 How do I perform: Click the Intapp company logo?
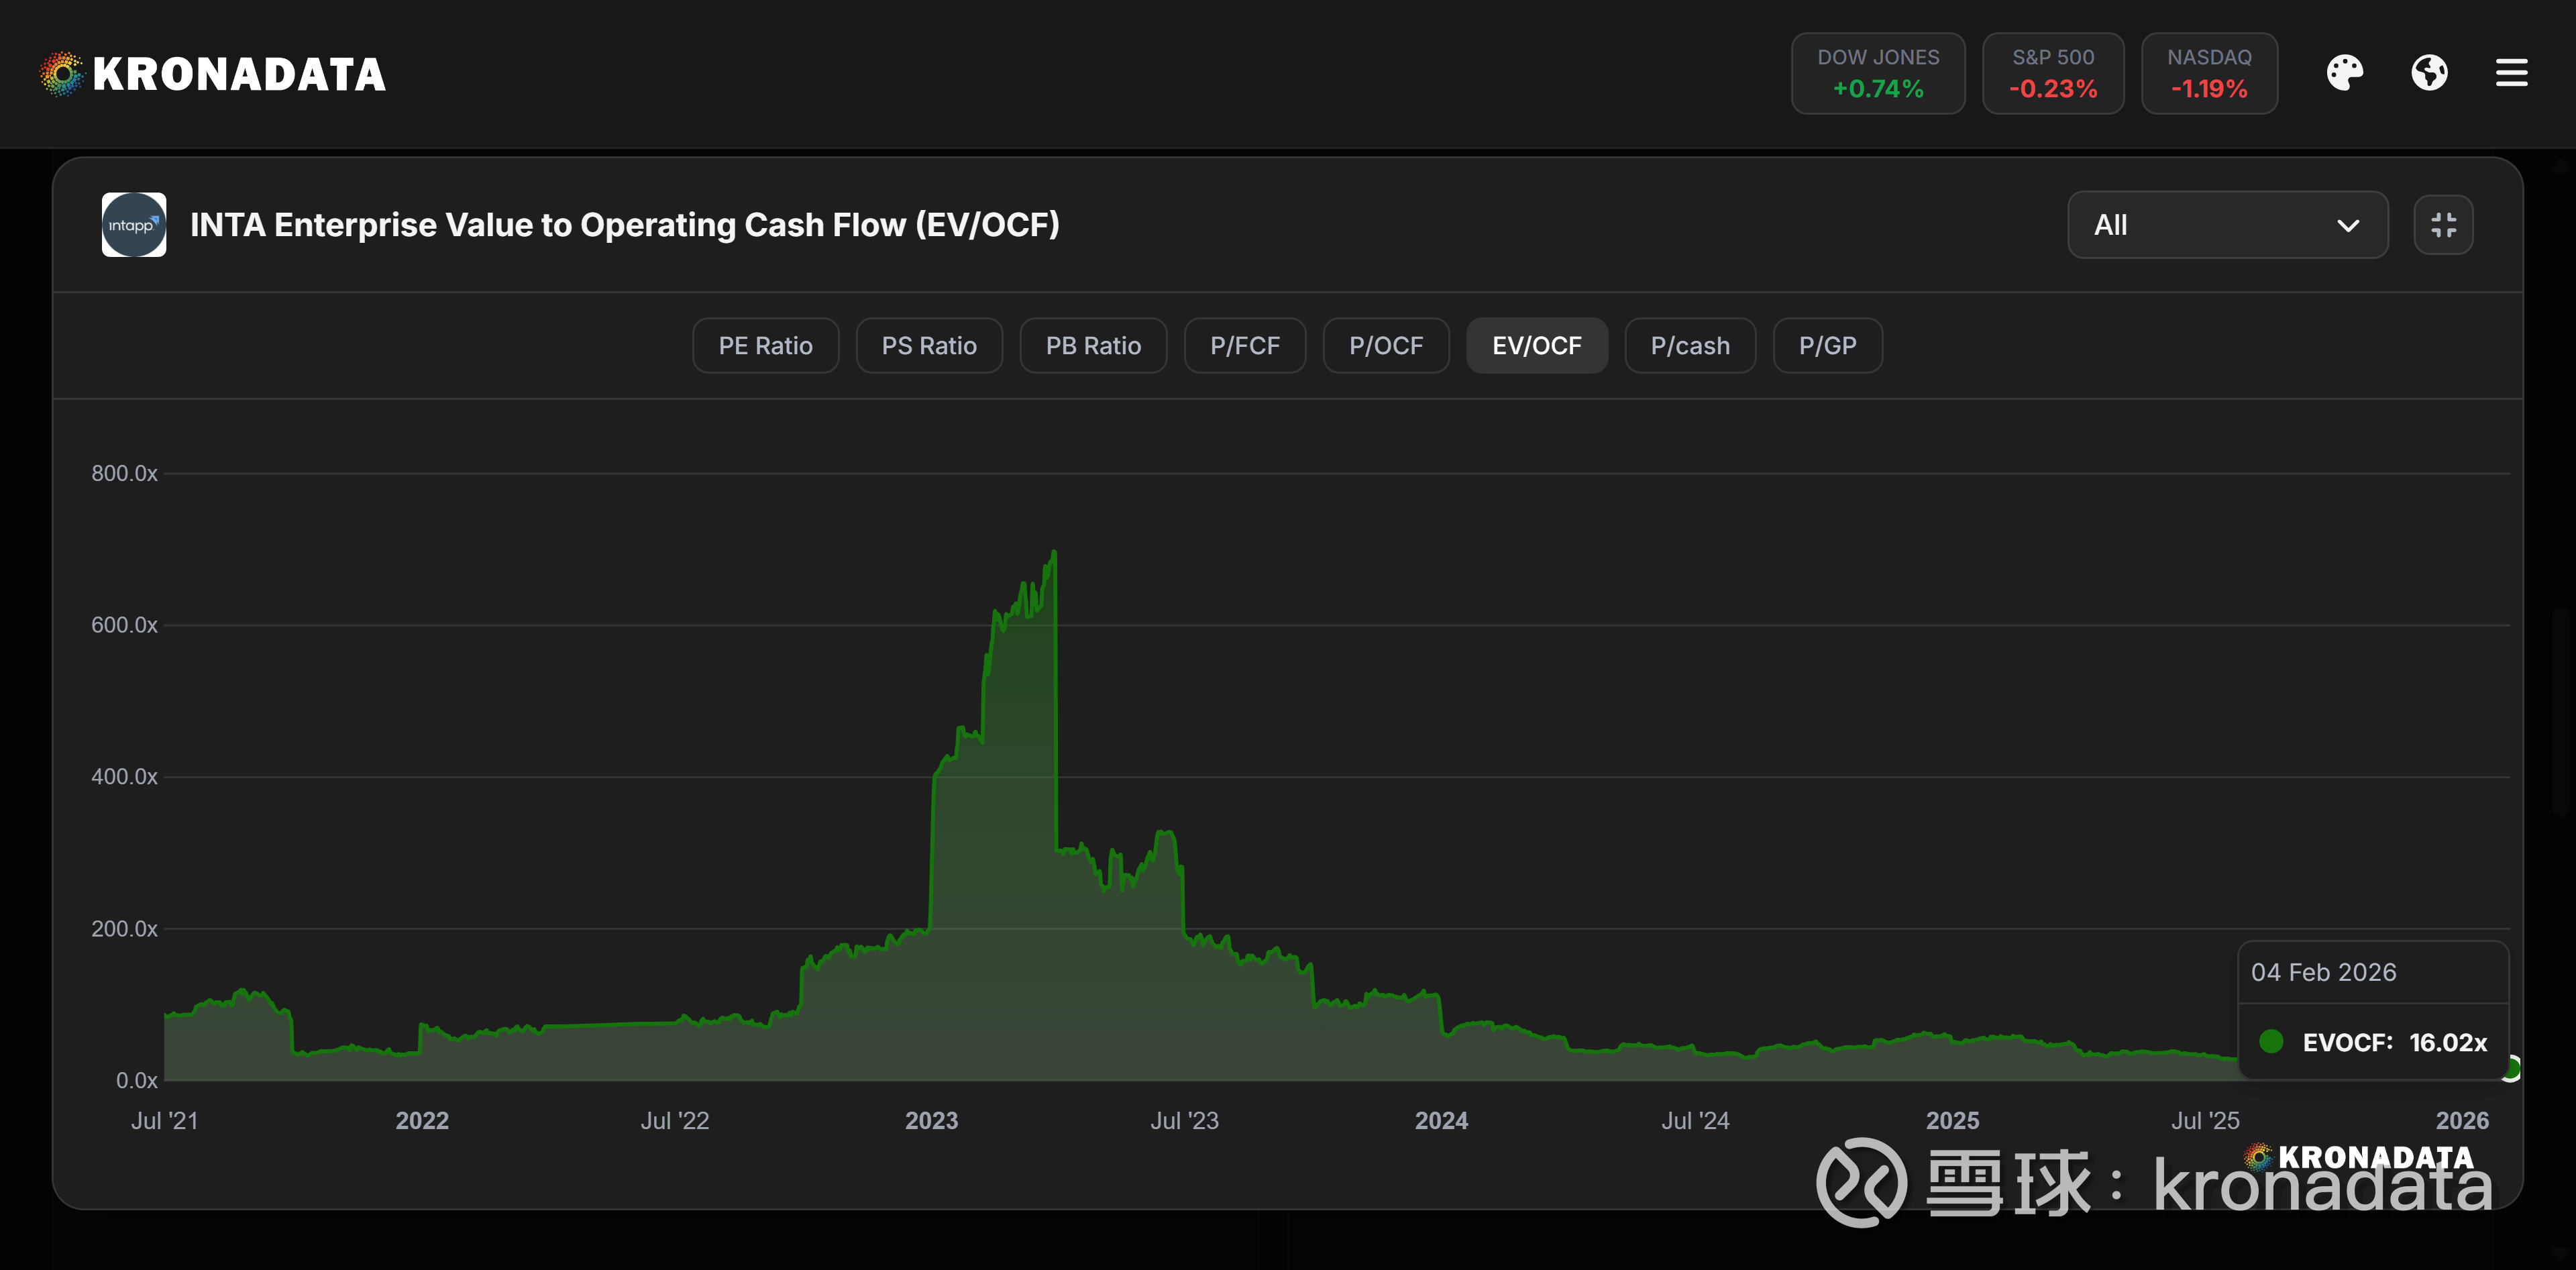[134, 225]
